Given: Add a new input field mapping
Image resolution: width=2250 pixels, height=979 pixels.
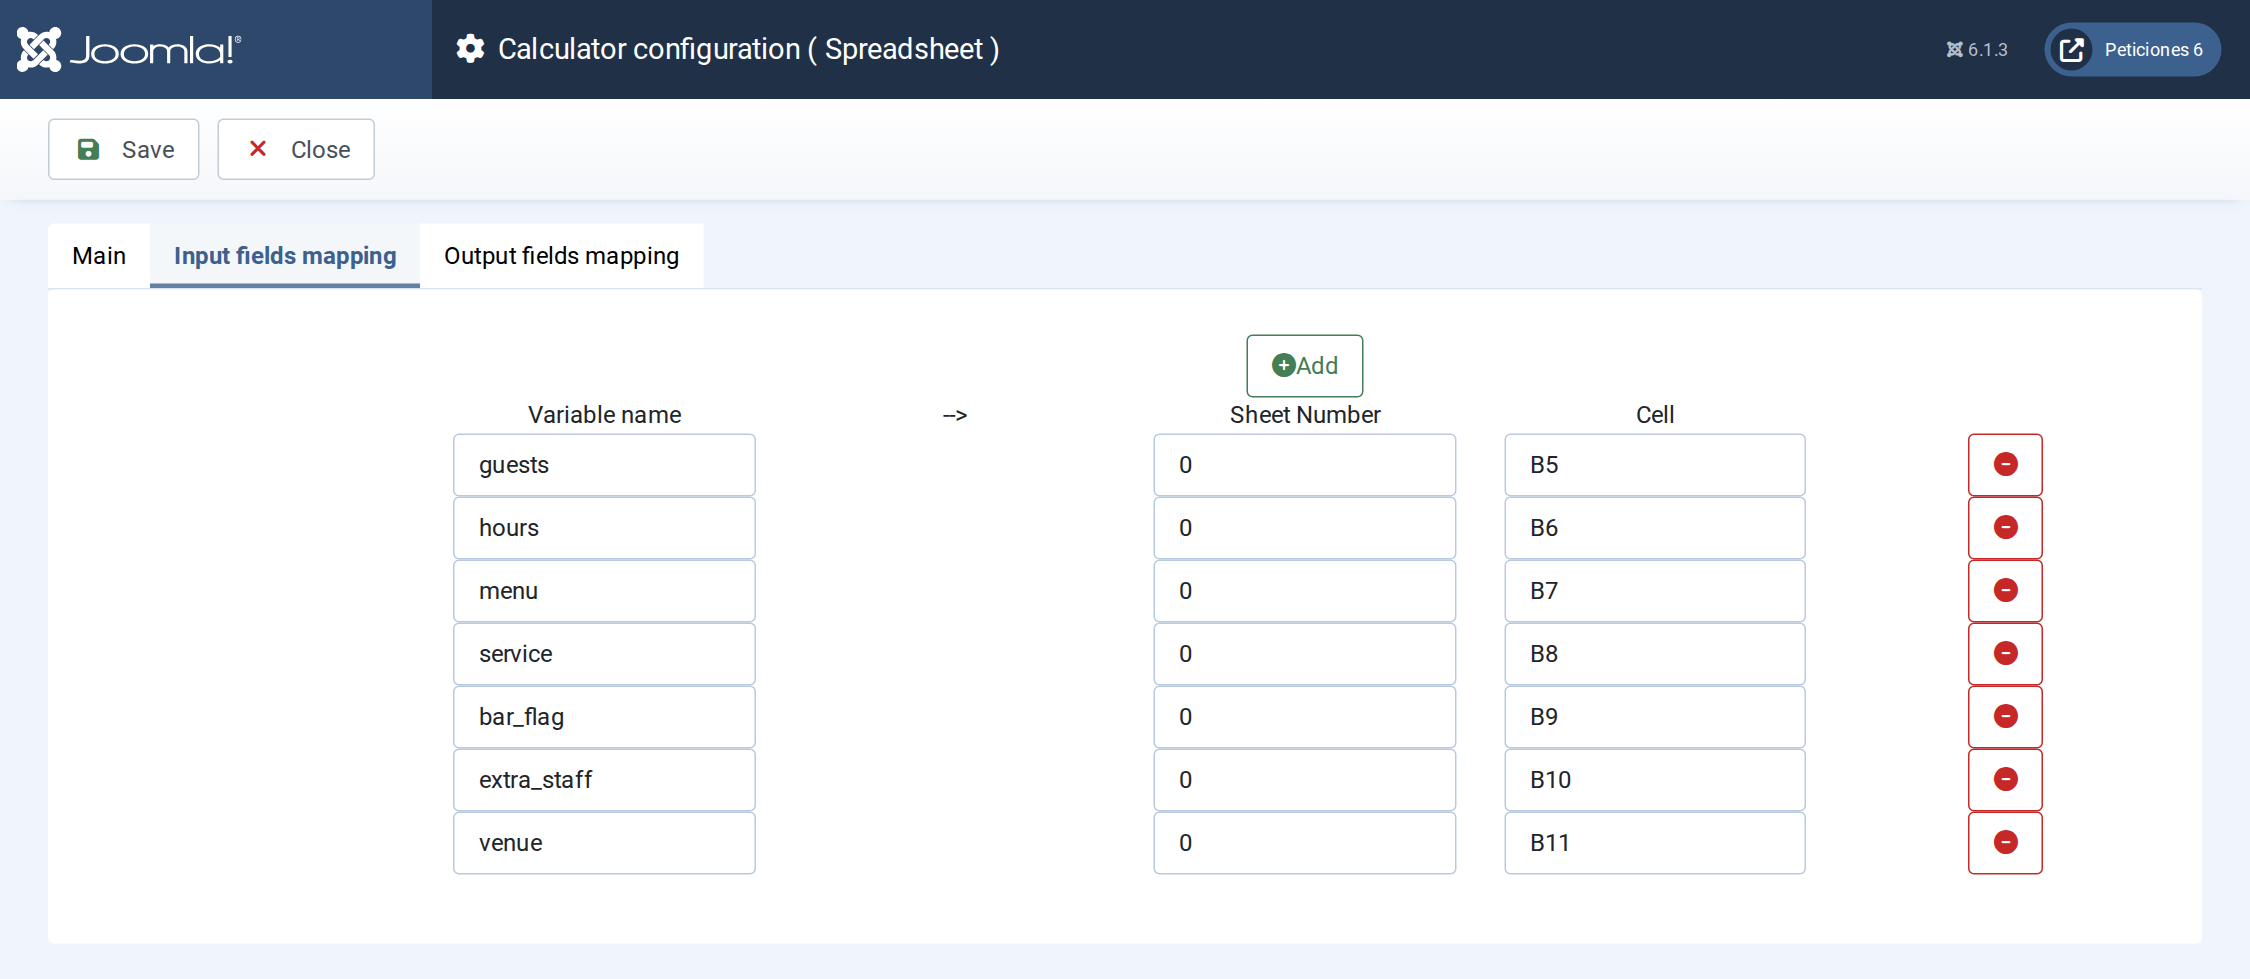Looking at the screenshot, I should click(x=1305, y=366).
